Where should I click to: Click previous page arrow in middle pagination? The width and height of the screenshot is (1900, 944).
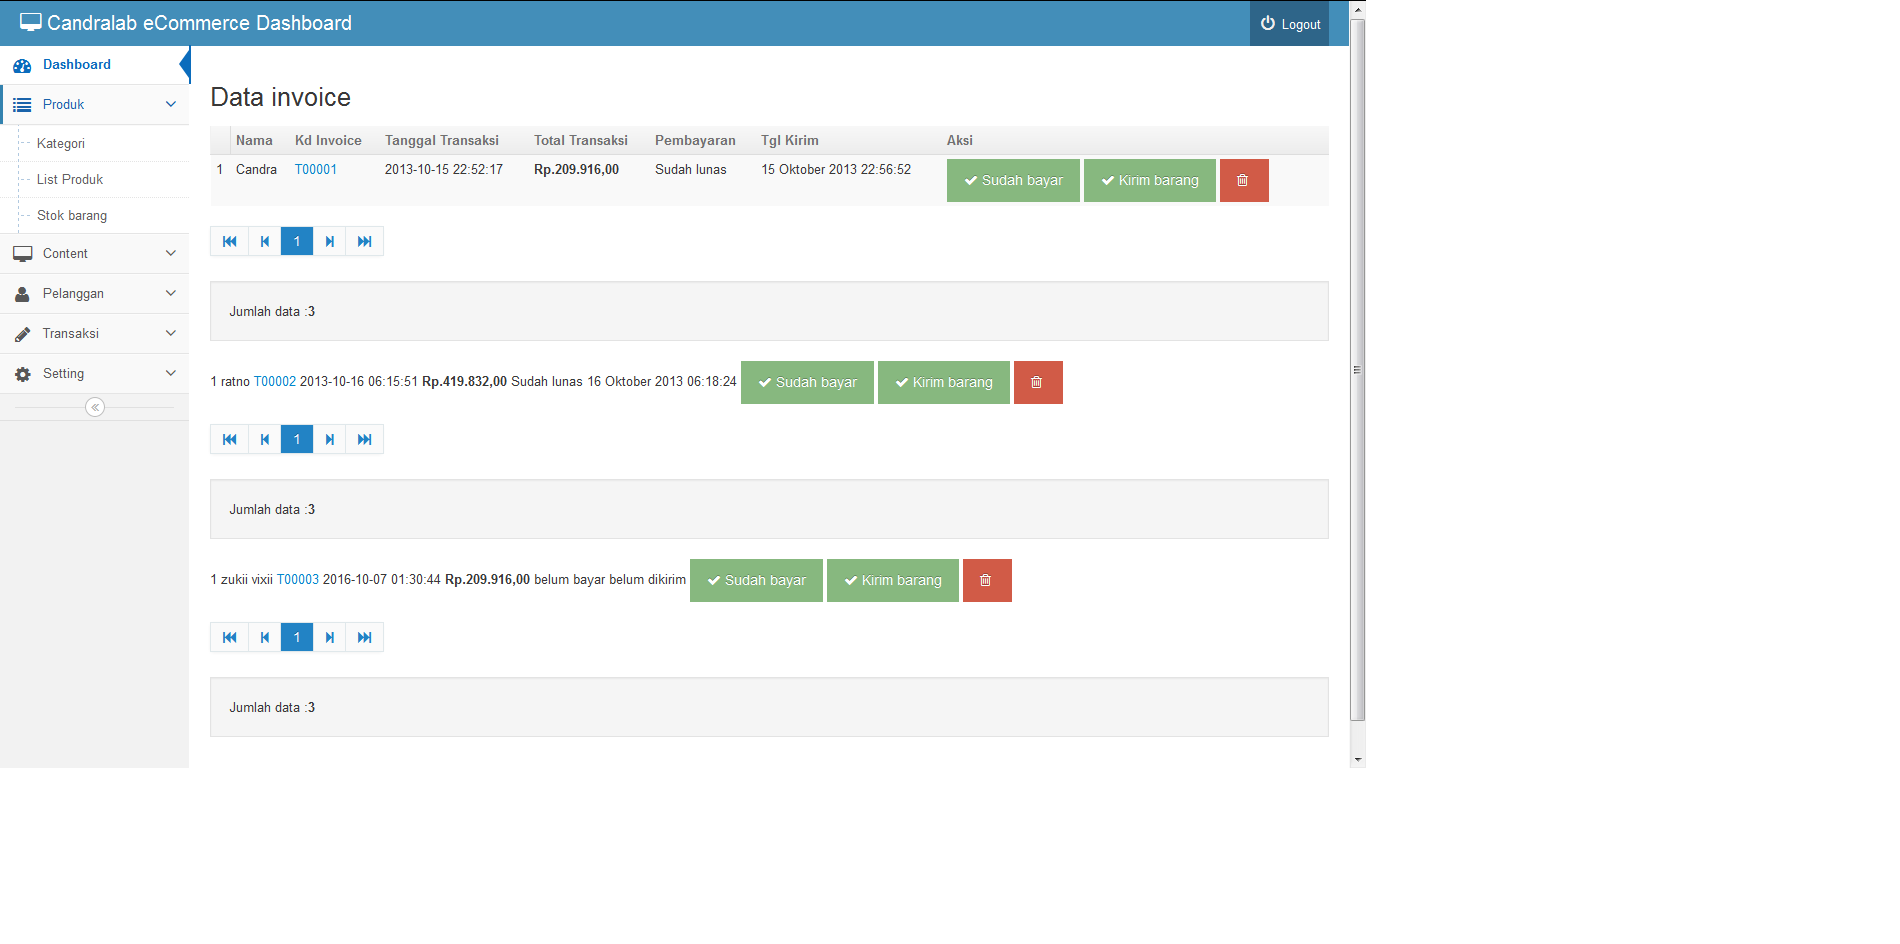pyautogui.click(x=265, y=440)
